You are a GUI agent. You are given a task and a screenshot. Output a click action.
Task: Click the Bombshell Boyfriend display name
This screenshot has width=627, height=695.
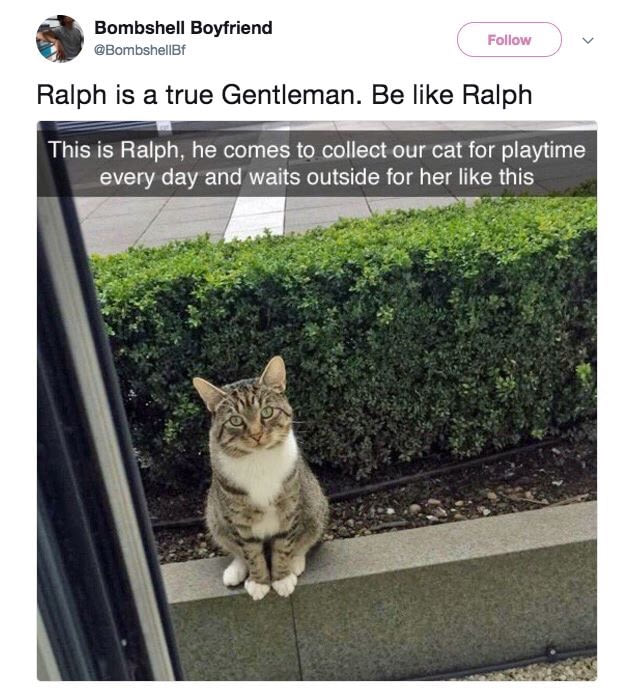[183, 28]
